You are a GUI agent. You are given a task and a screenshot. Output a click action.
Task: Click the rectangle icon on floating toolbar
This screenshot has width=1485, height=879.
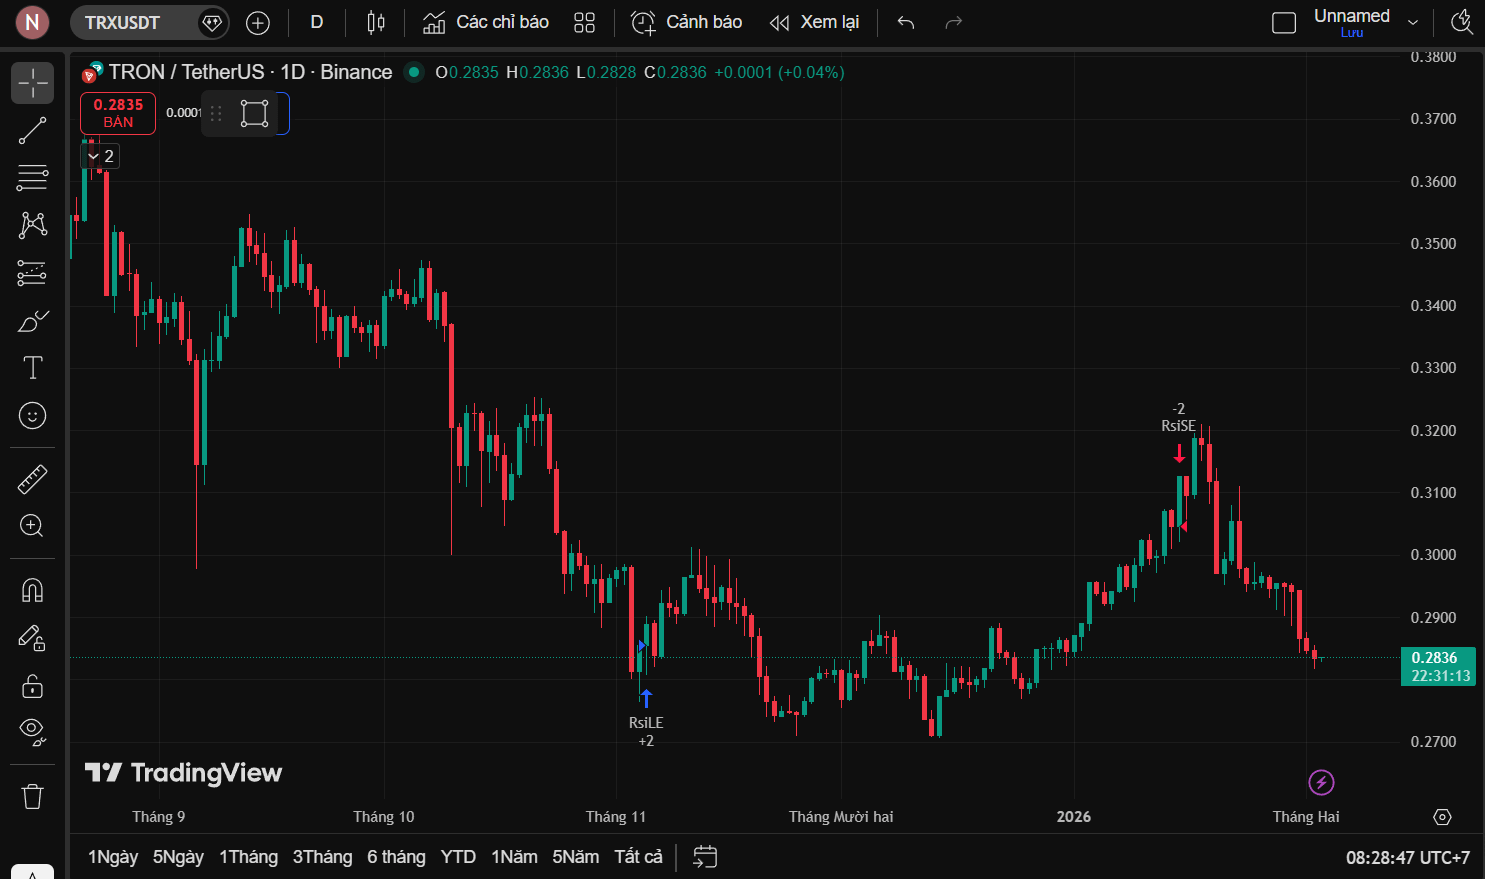[255, 113]
